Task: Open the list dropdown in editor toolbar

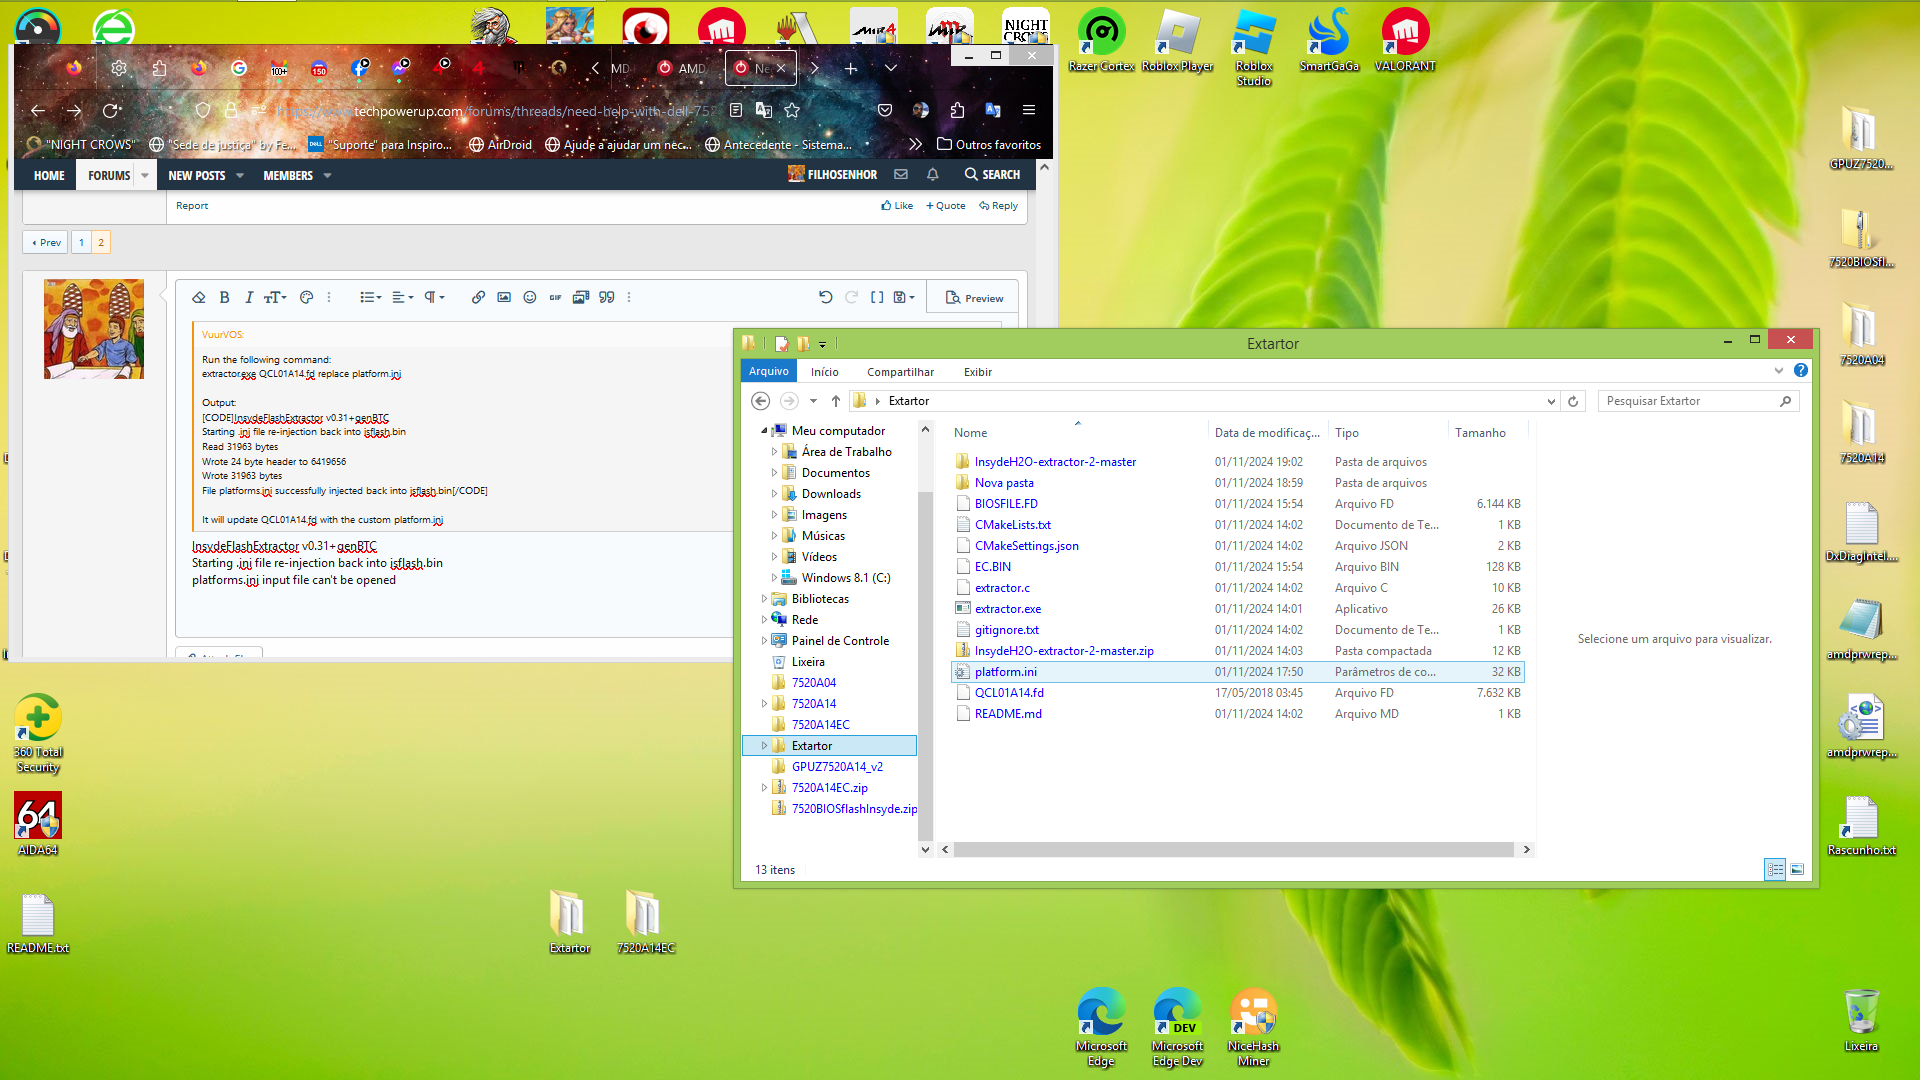Action: pyautogui.click(x=370, y=297)
